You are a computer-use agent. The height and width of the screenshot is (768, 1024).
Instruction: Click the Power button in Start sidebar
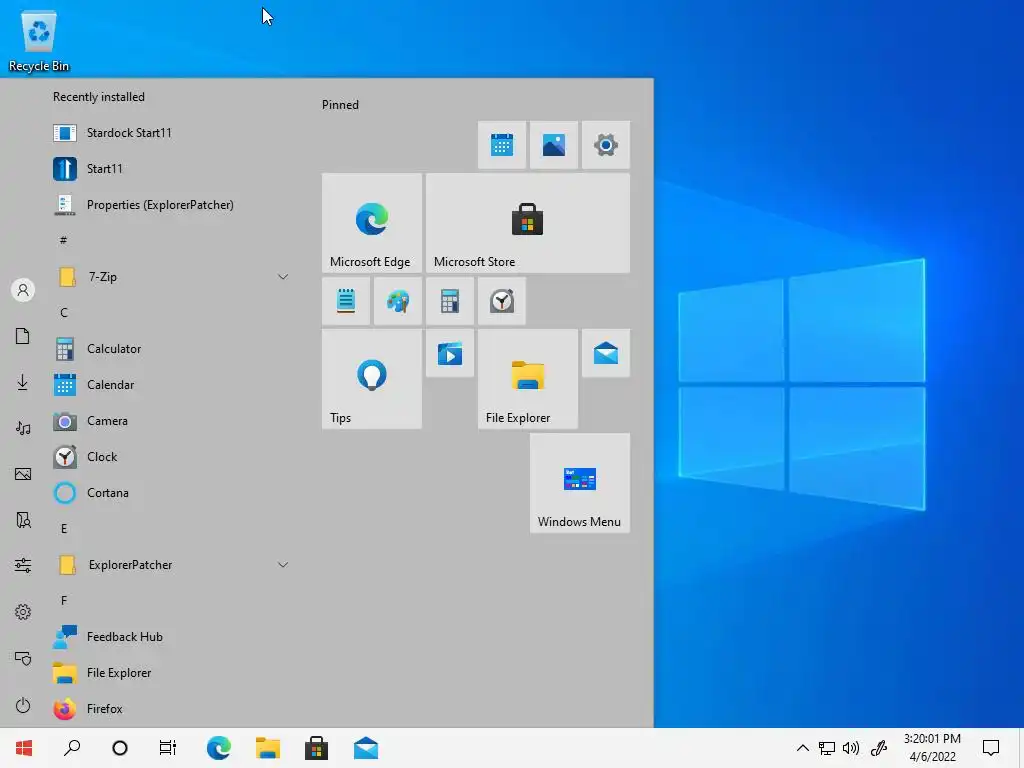(23, 705)
